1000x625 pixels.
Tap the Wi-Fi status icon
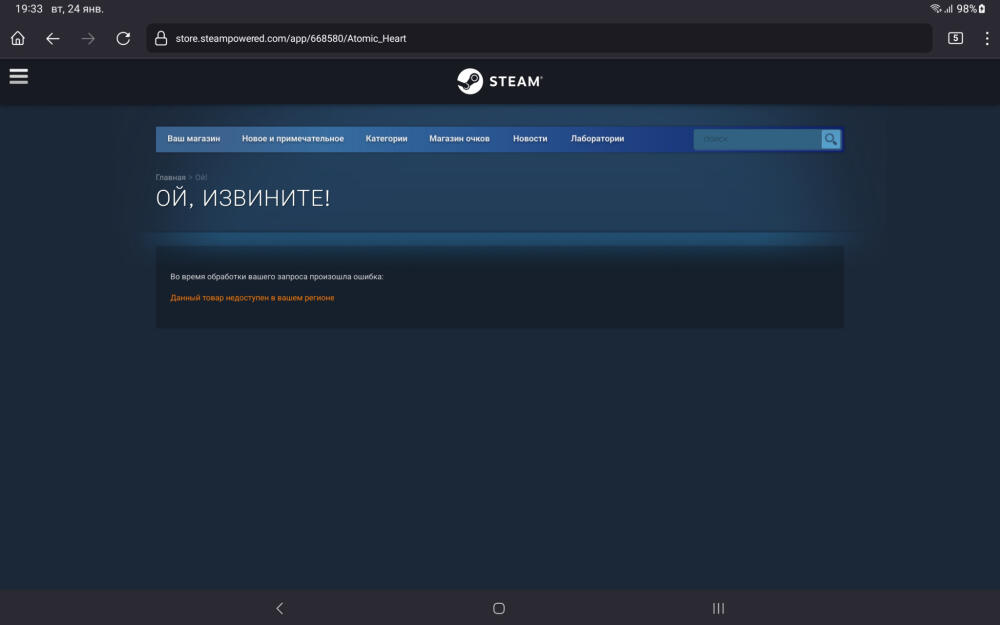pos(936,9)
